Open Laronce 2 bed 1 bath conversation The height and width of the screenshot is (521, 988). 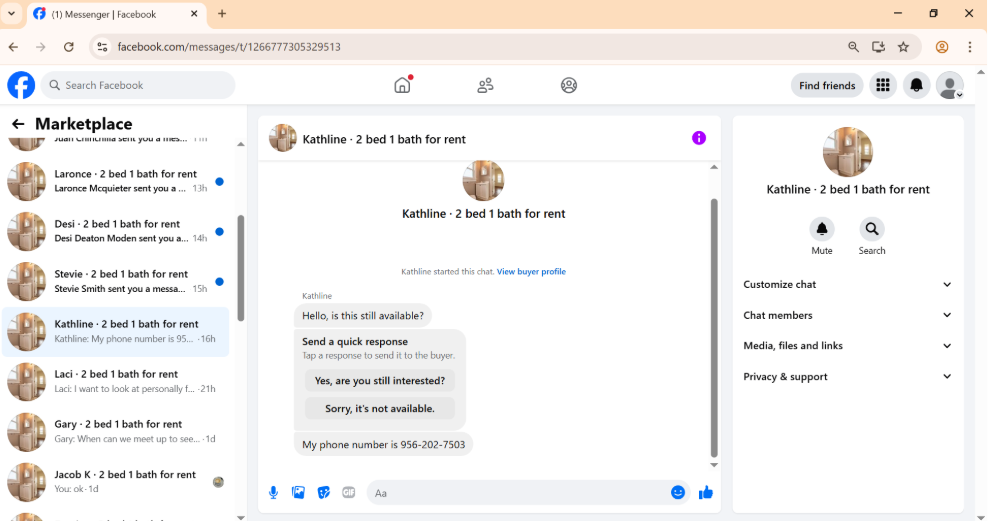coord(116,181)
